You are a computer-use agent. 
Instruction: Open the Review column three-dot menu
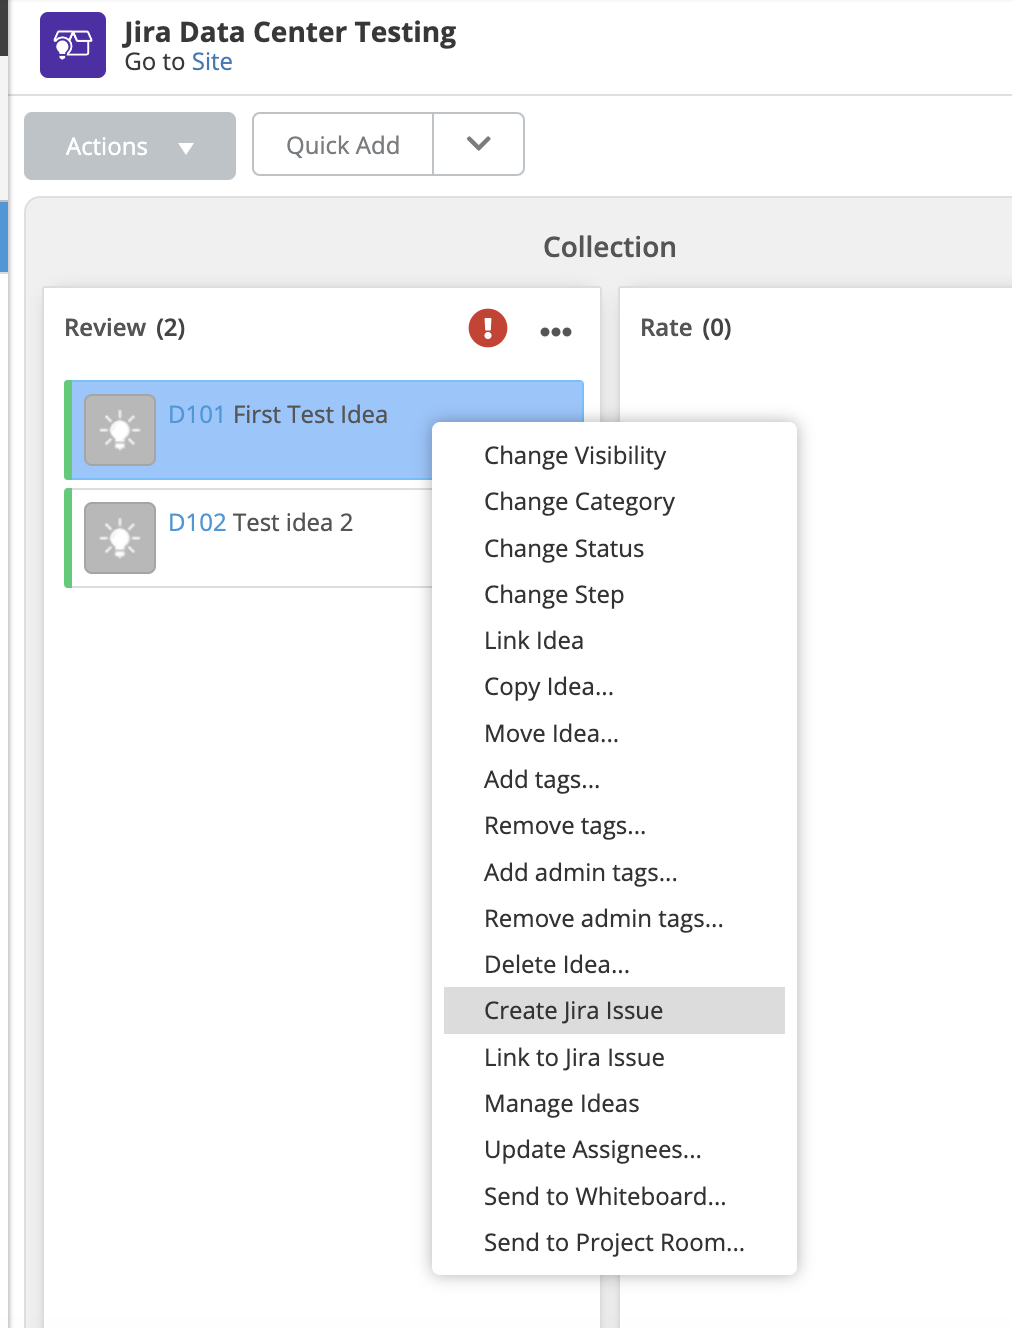[556, 331]
